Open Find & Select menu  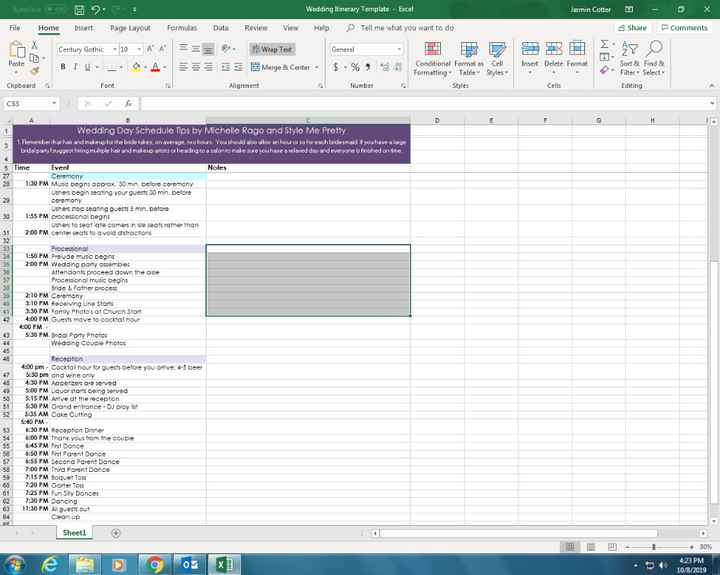(654, 59)
